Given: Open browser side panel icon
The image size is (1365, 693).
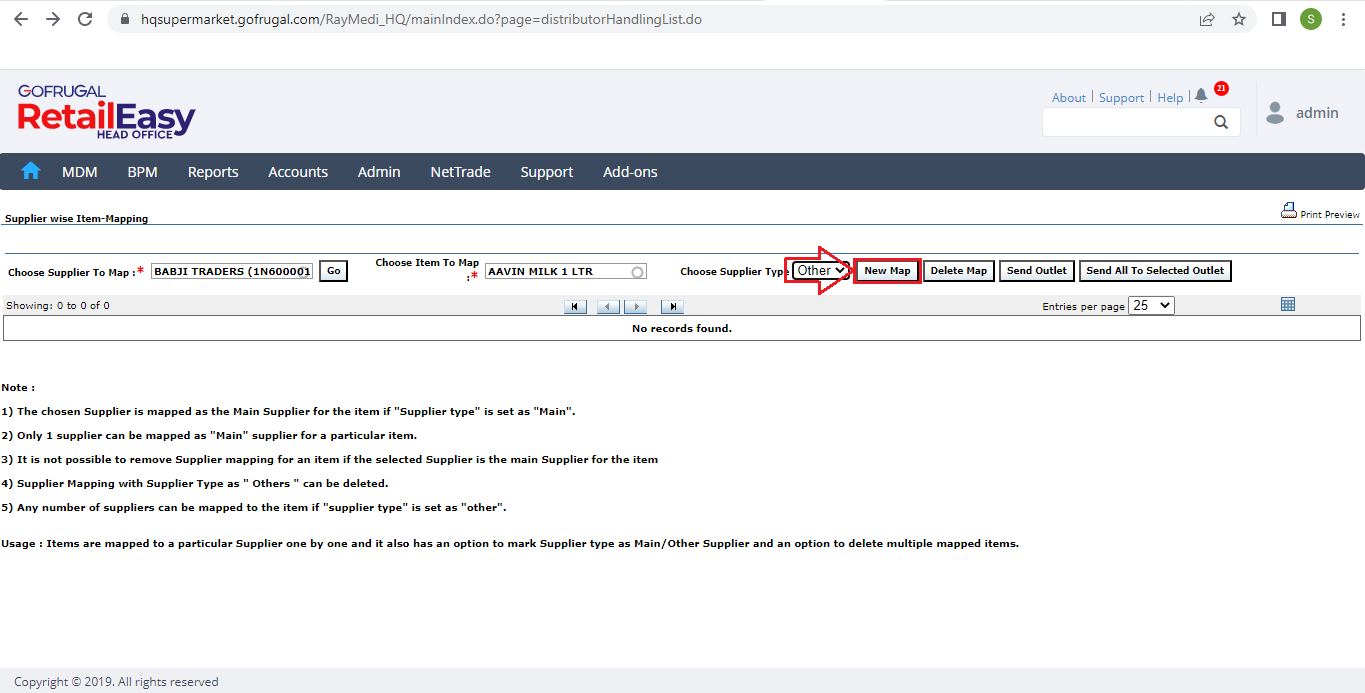Looking at the screenshot, I should (1278, 19).
